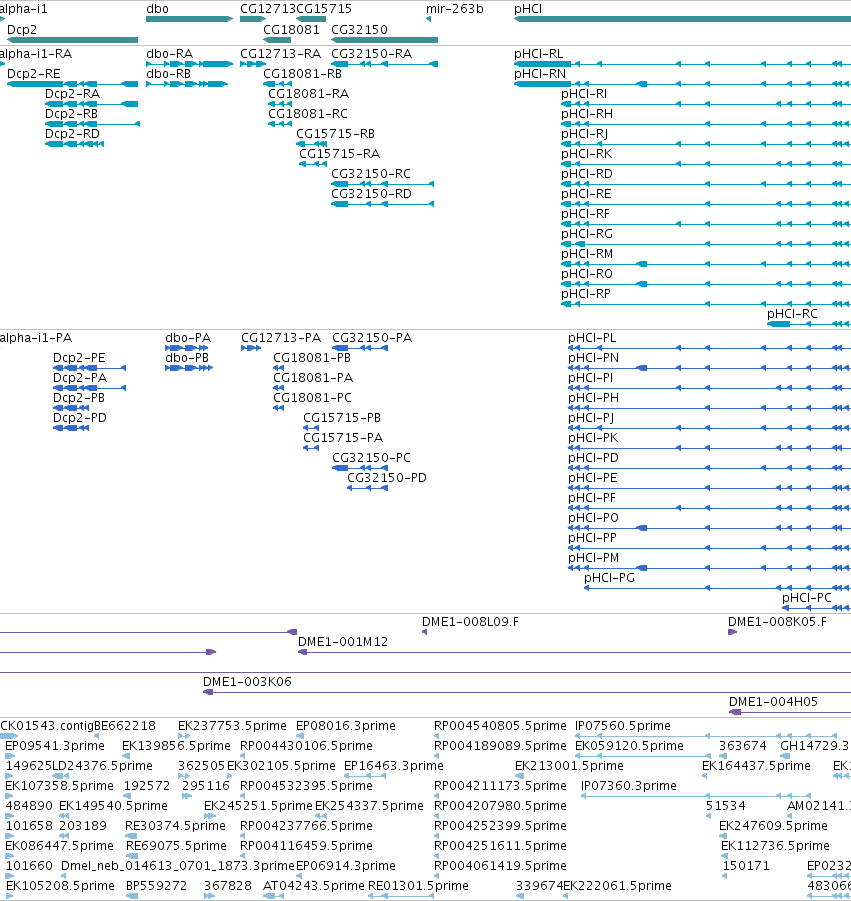The width and height of the screenshot is (851, 901).
Task: Select EST AT04243.5prime
Action: (314, 885)
